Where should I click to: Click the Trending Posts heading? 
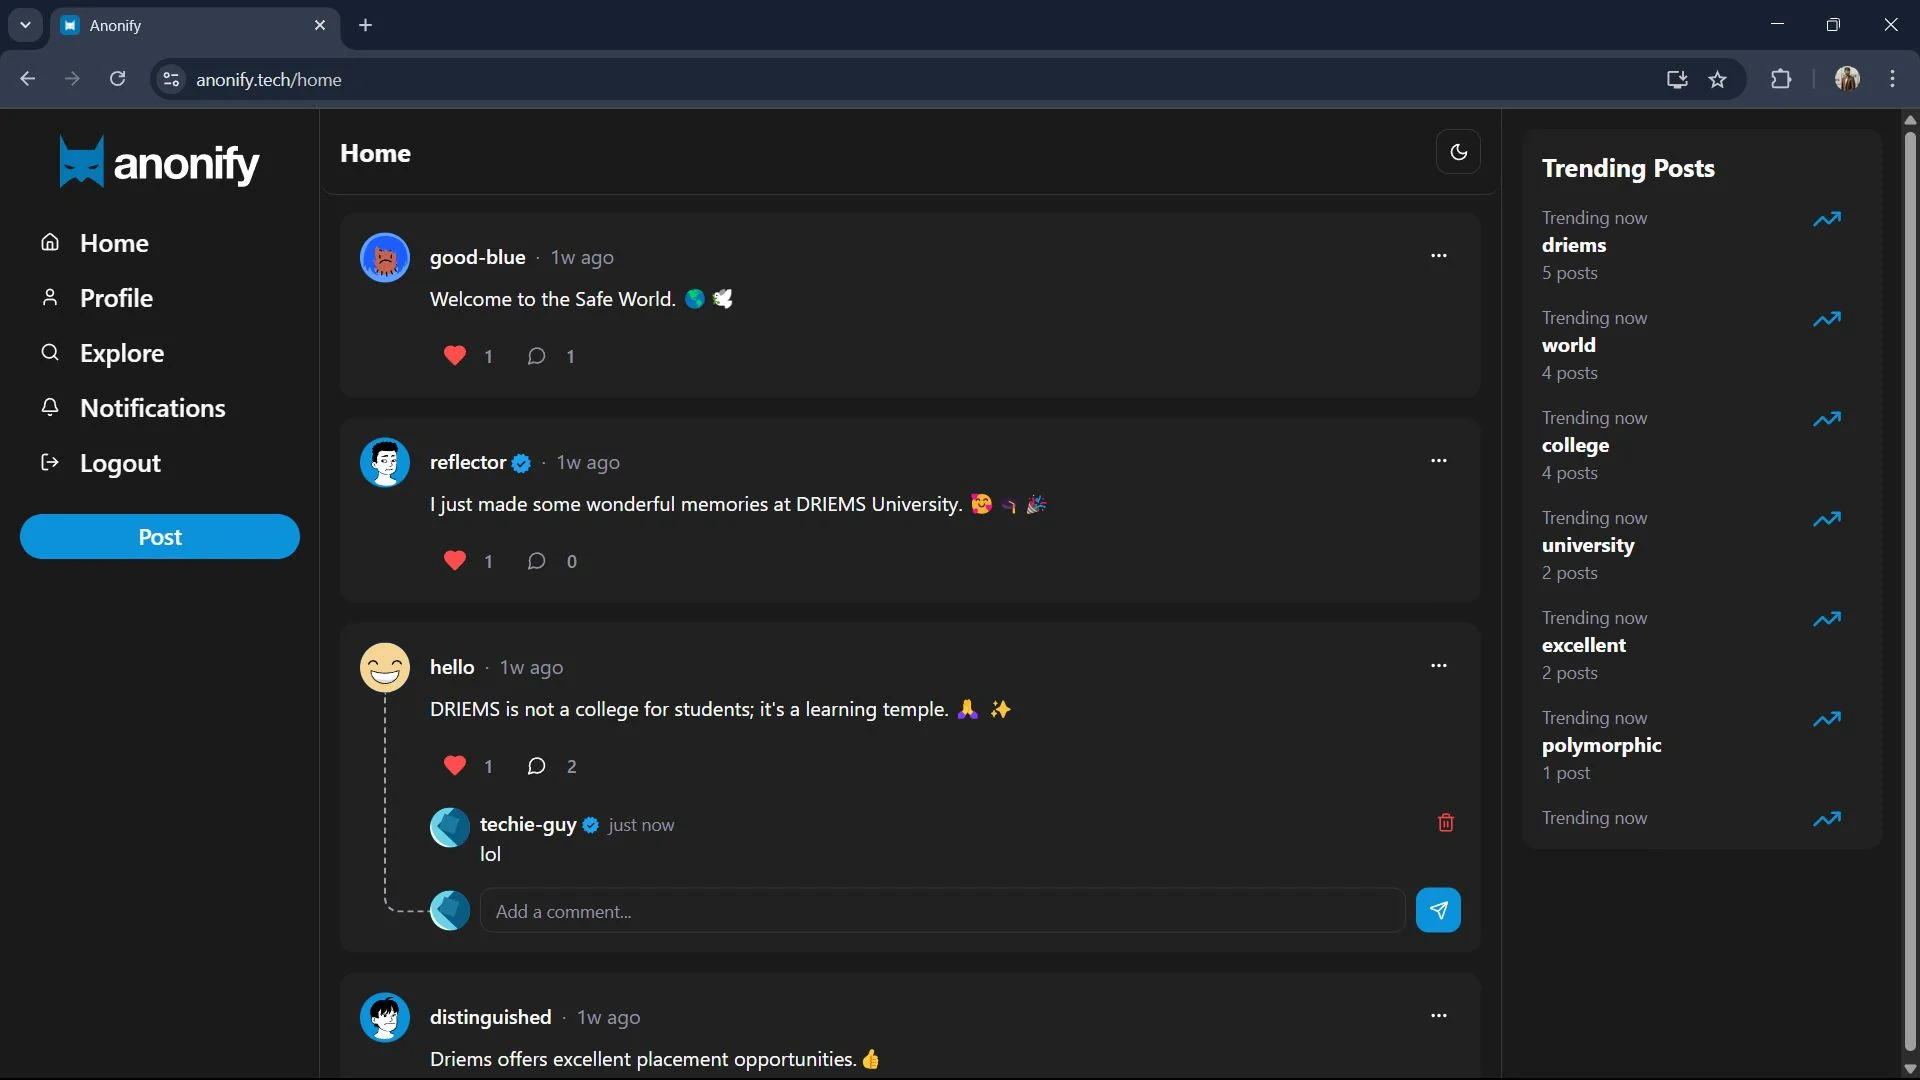pyautogui.click(x=1628, y=168)
